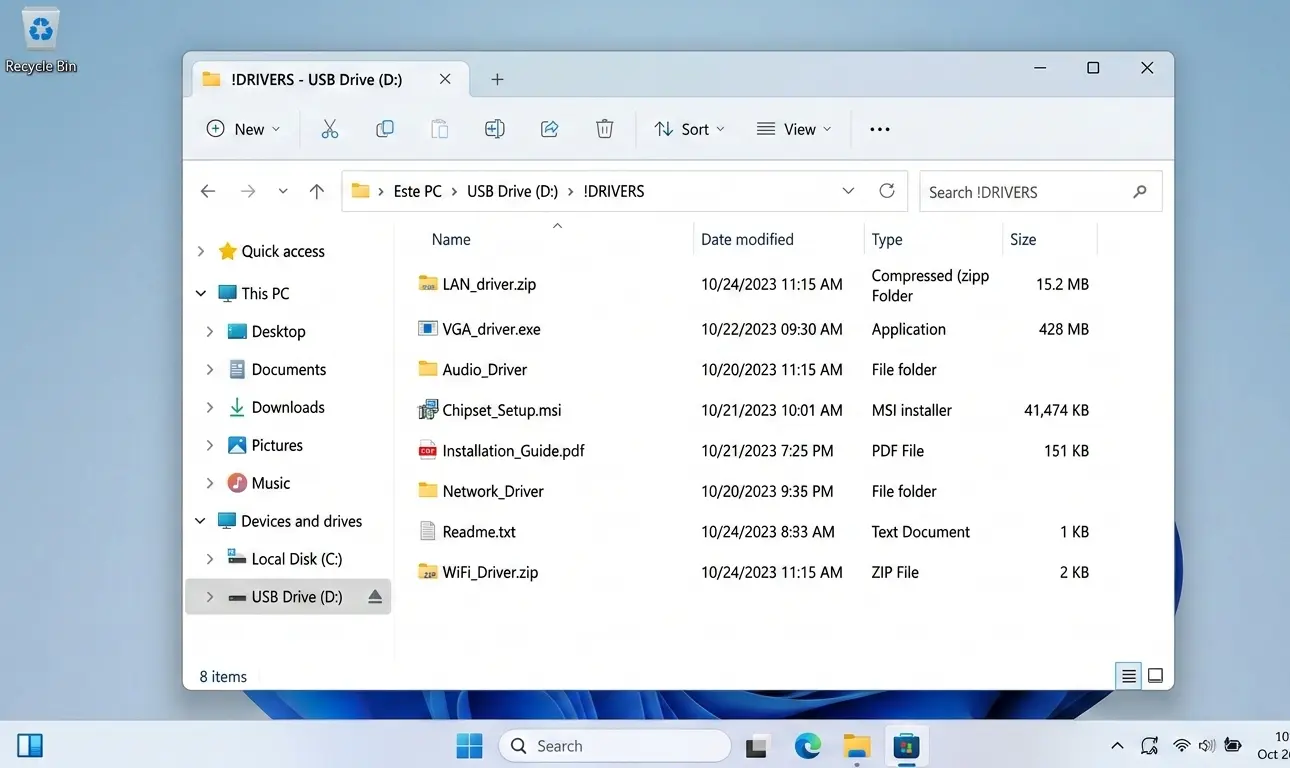Click the Cut scissors icon in toolbar

(329, 129)
